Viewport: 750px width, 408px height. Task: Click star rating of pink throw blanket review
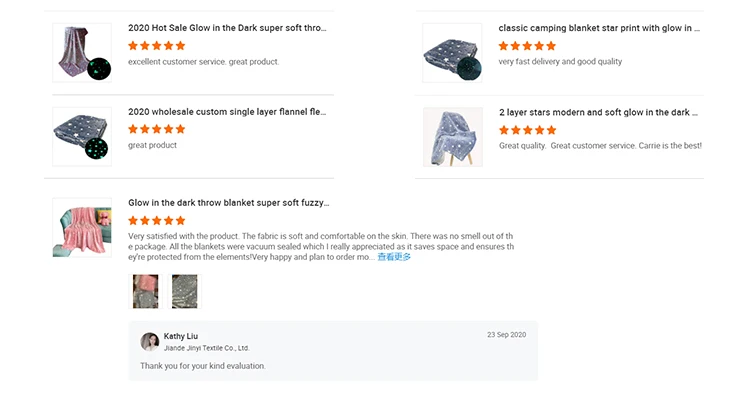(157, 220)
